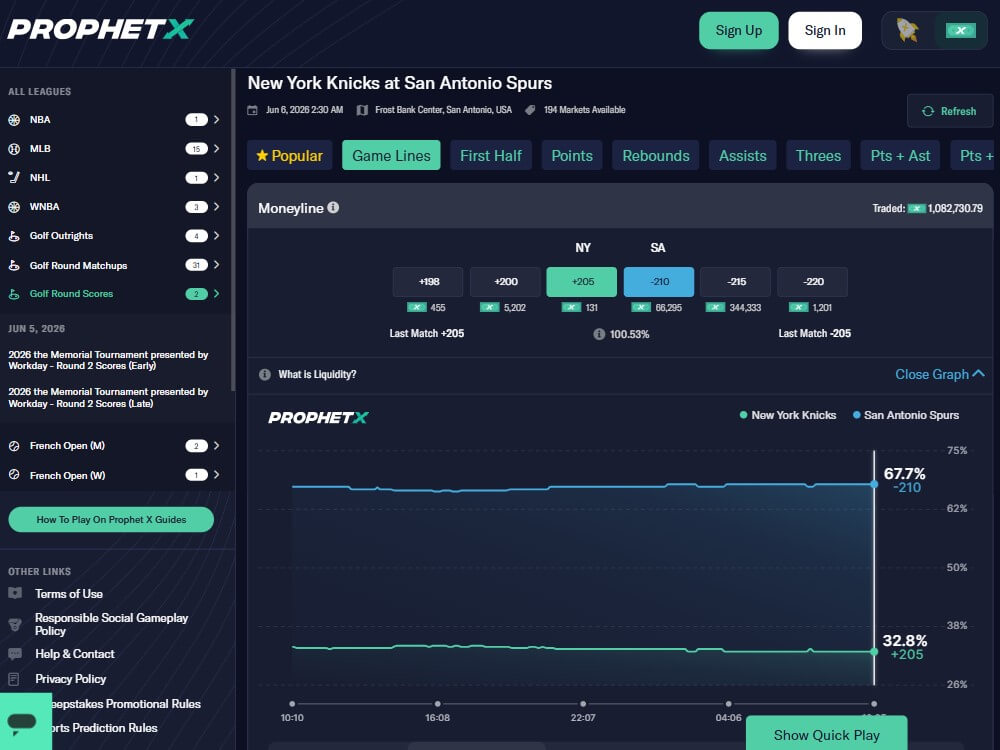Click the Golf Round Matchups icon

14,265
